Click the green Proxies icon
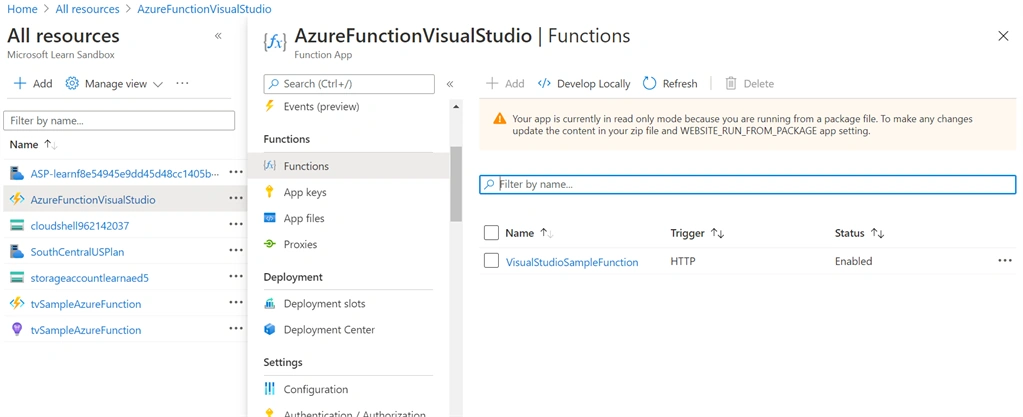 click(x=269, y=244)
